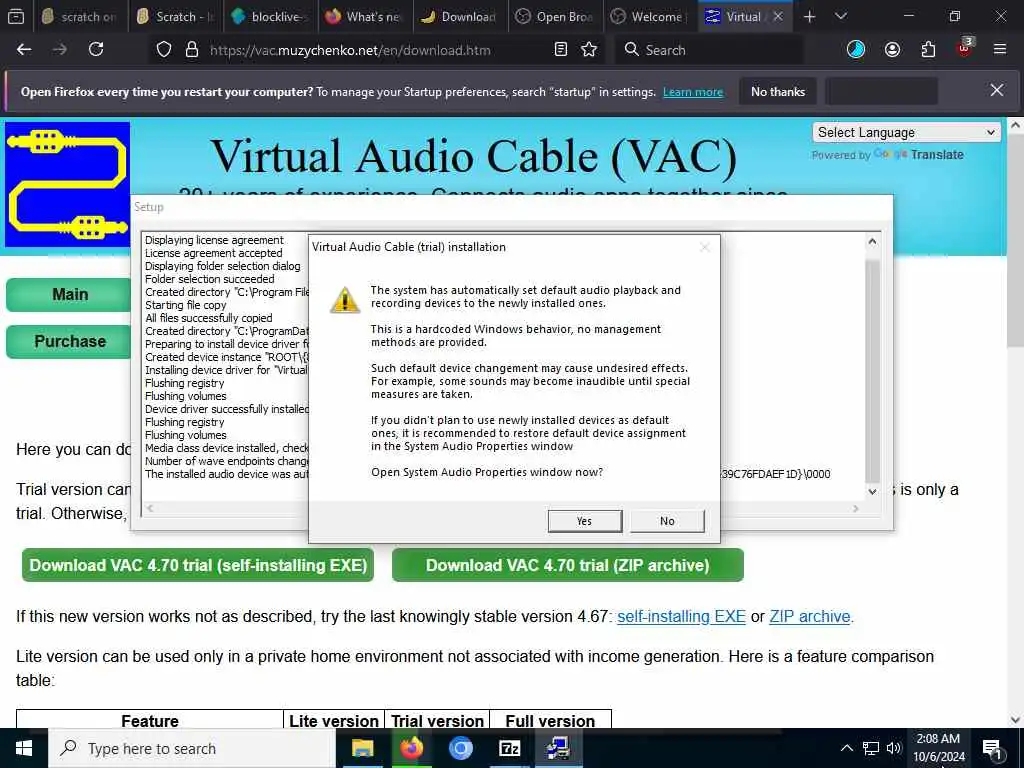The height and width of the screenshot is (768, 1024).
Task: Open the Main page button
Action: (x=69, y=295)
